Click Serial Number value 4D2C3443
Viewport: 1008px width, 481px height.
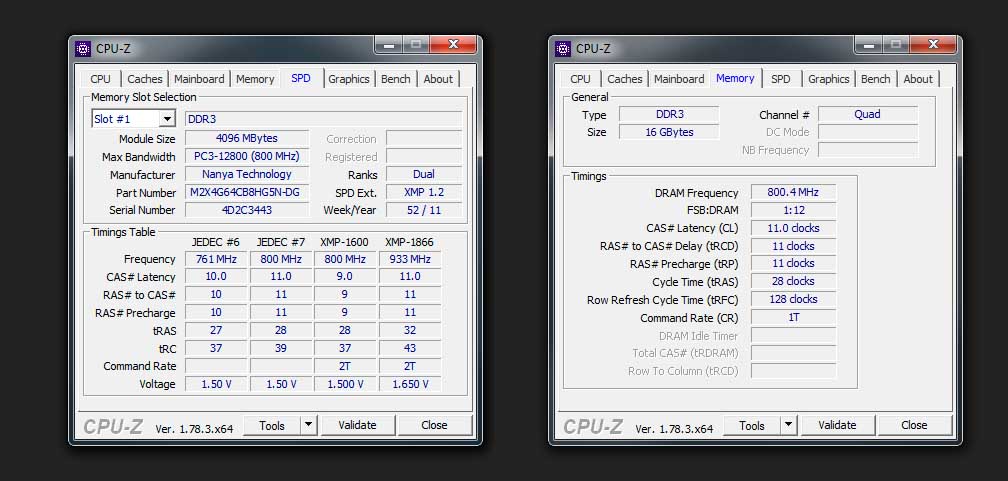247,210
